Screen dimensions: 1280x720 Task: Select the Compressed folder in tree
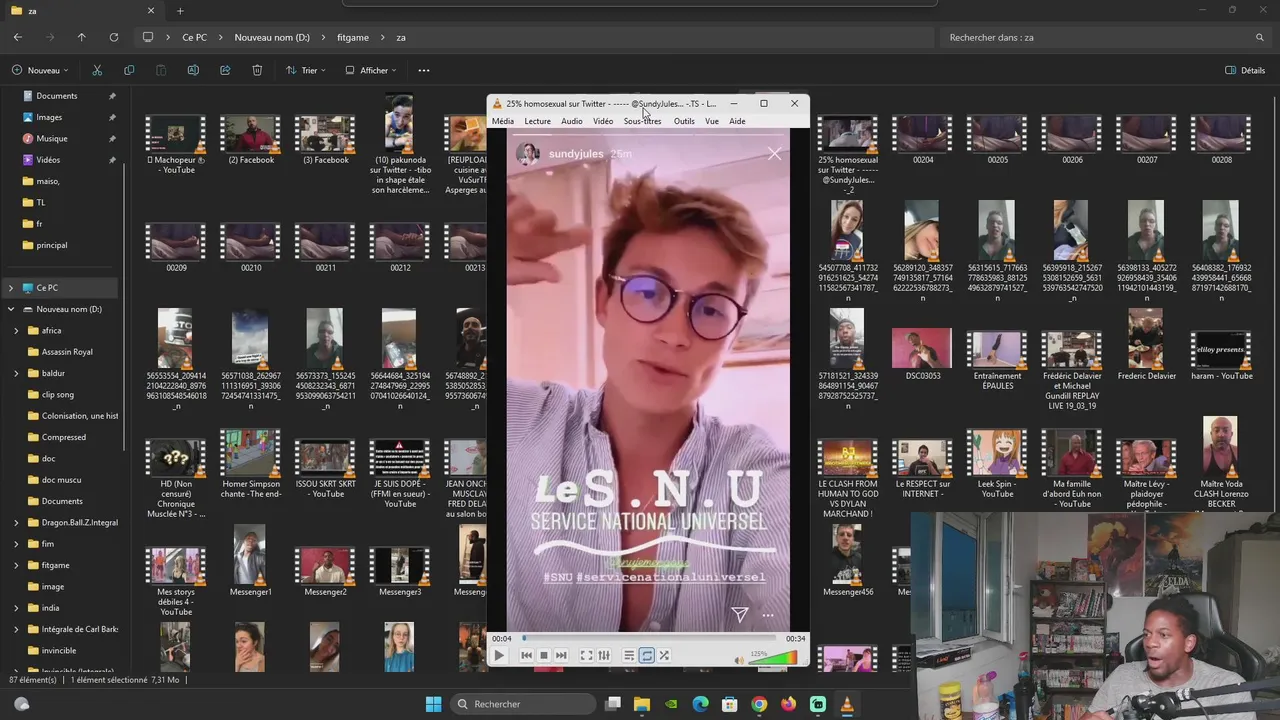tap(63, 437)
